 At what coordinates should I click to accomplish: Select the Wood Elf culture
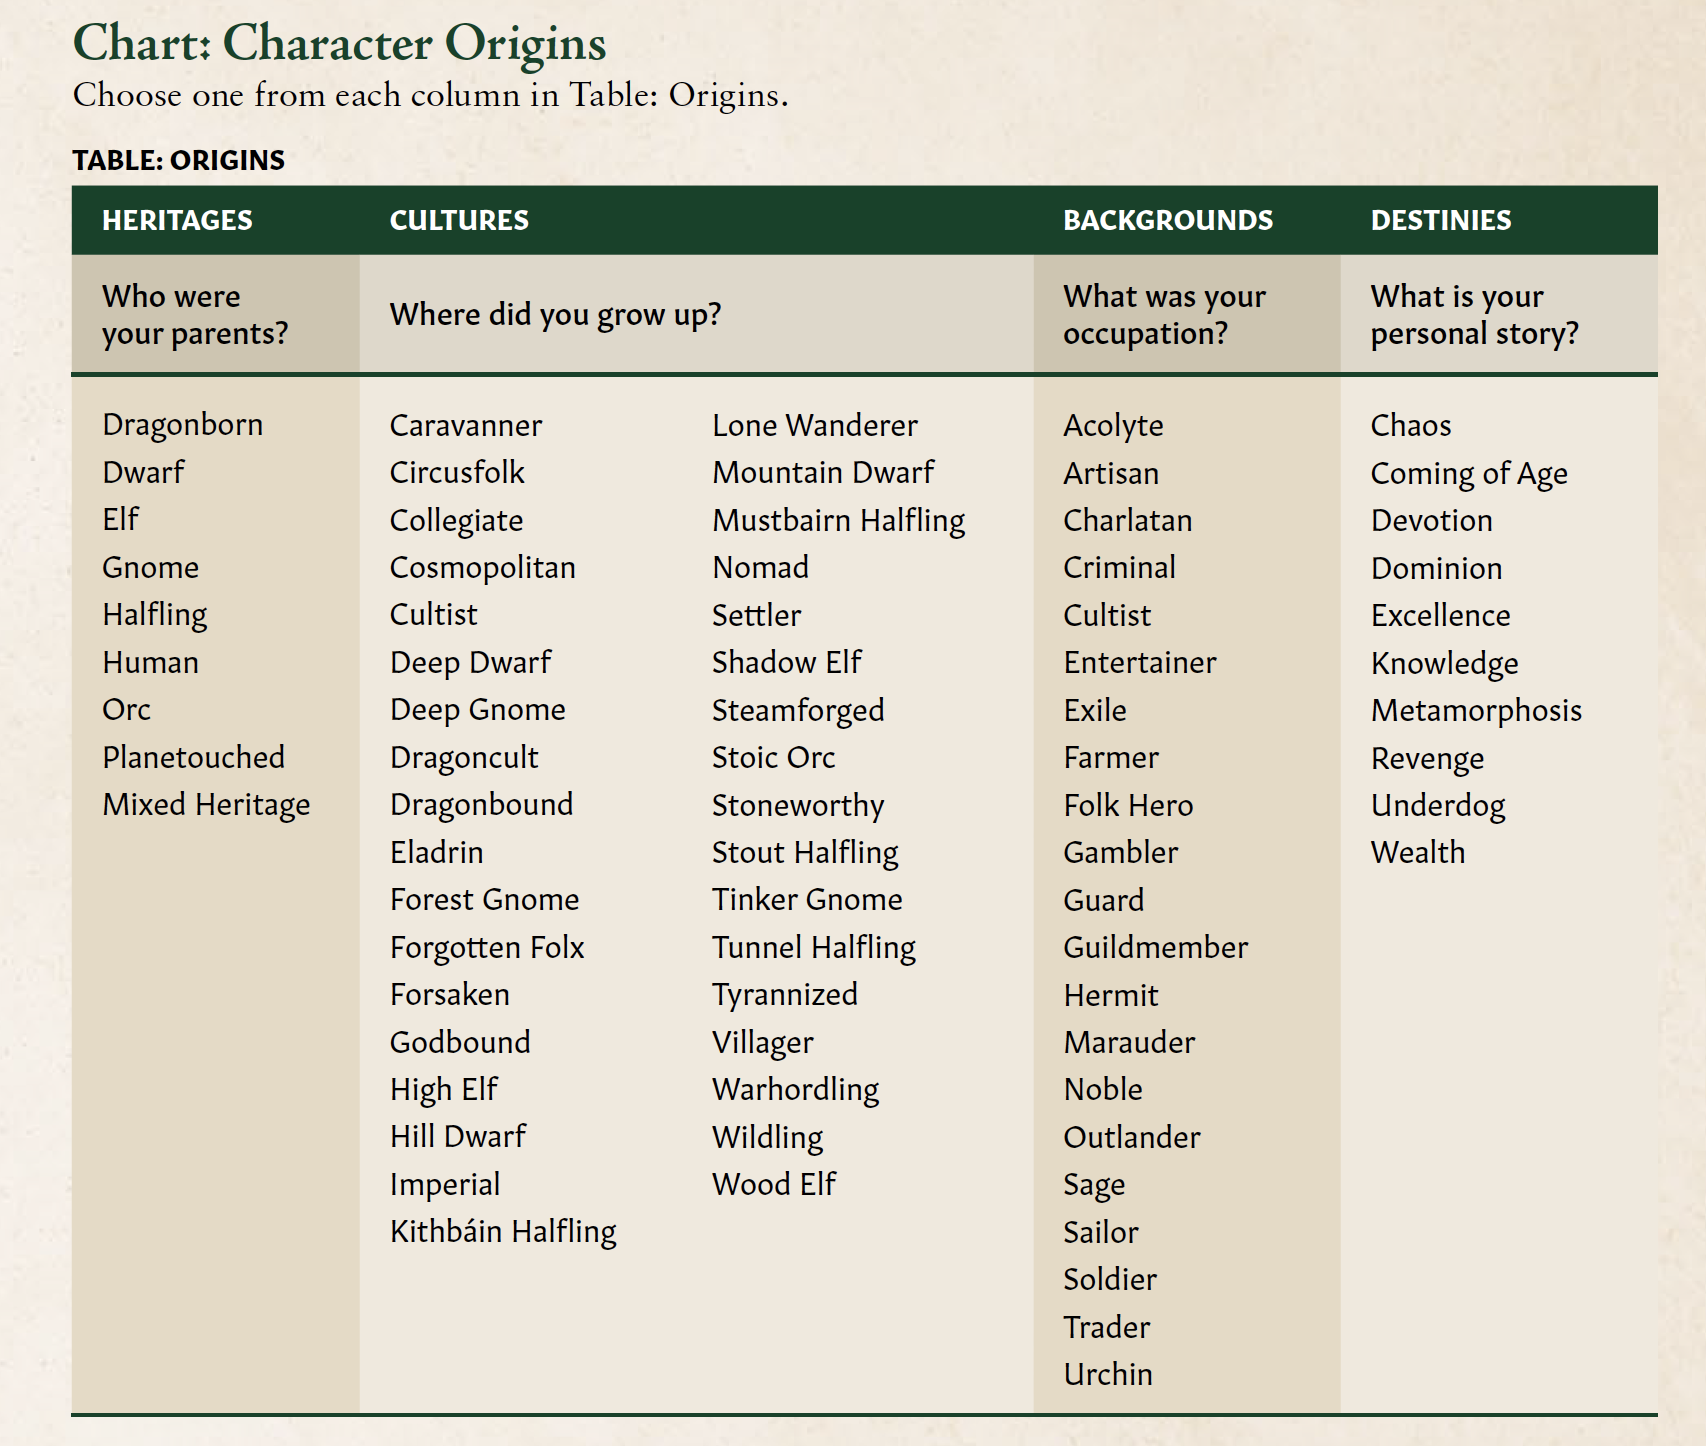[x=773, y=1184]
